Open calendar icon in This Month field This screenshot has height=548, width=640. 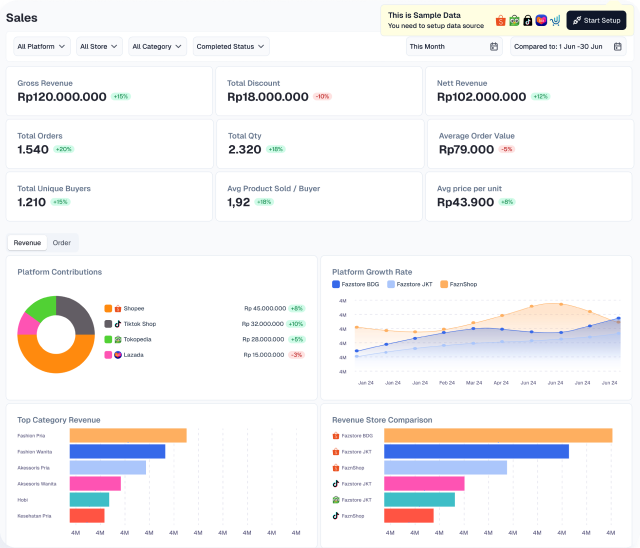[494, 46]
